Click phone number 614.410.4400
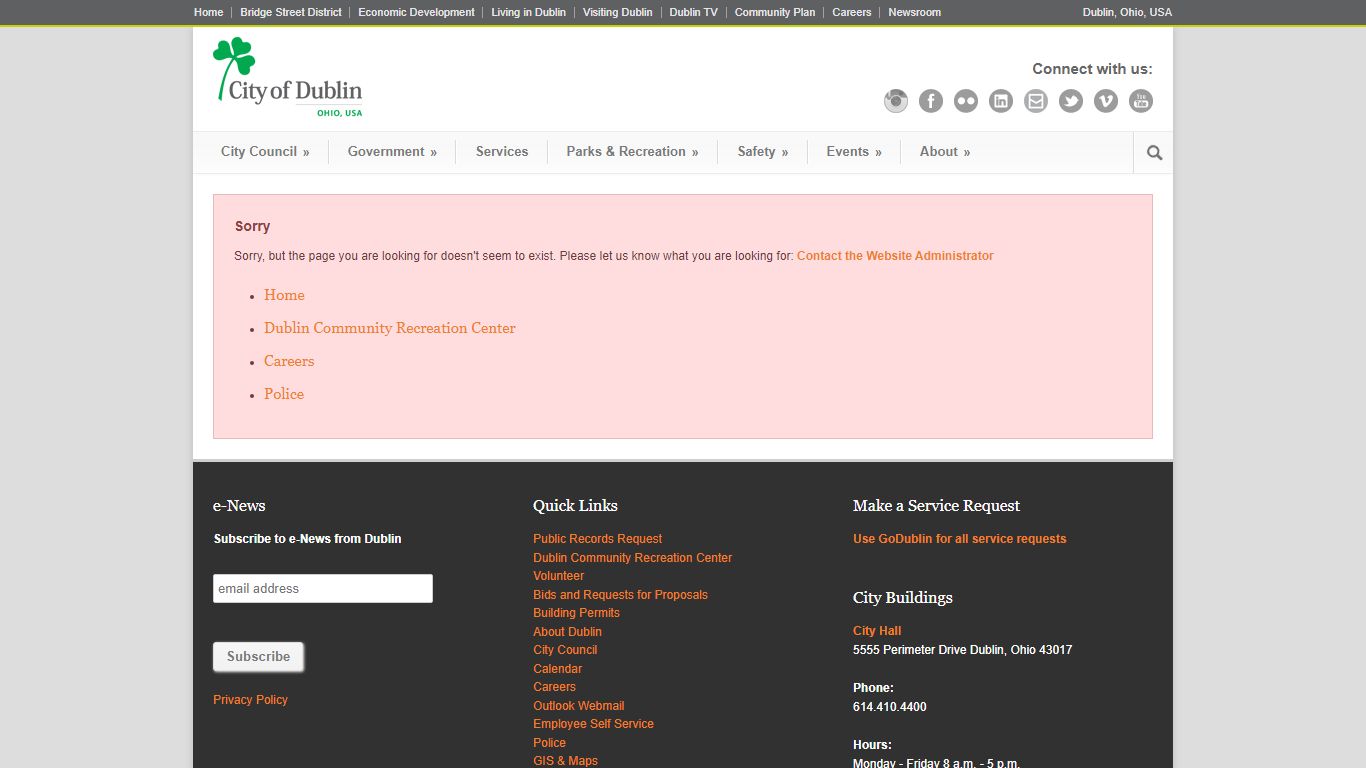The width and height of the screenshot is (1366, 768). pyautogui.click(x=889, y=707)
